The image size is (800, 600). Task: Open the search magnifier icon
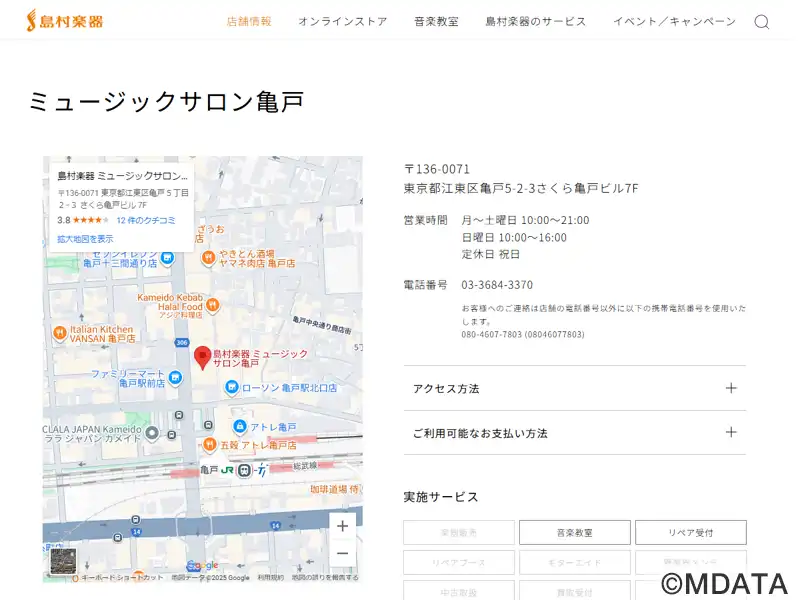click(x=762, y=22)
